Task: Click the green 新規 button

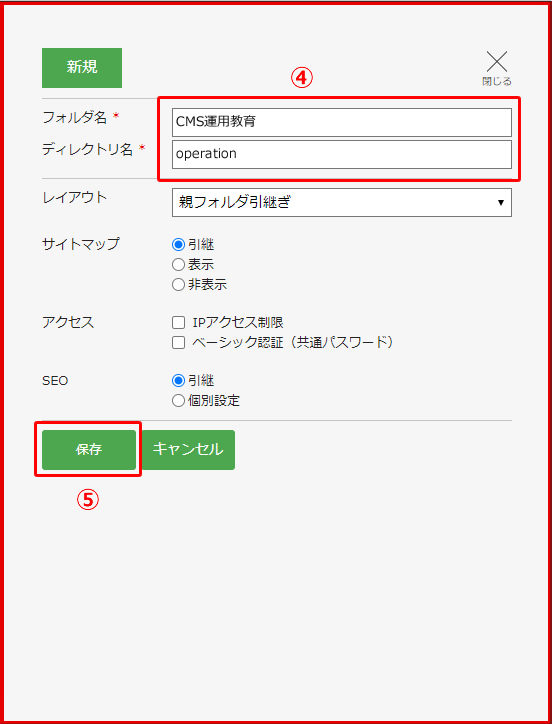Action: [x=82, y=67]
